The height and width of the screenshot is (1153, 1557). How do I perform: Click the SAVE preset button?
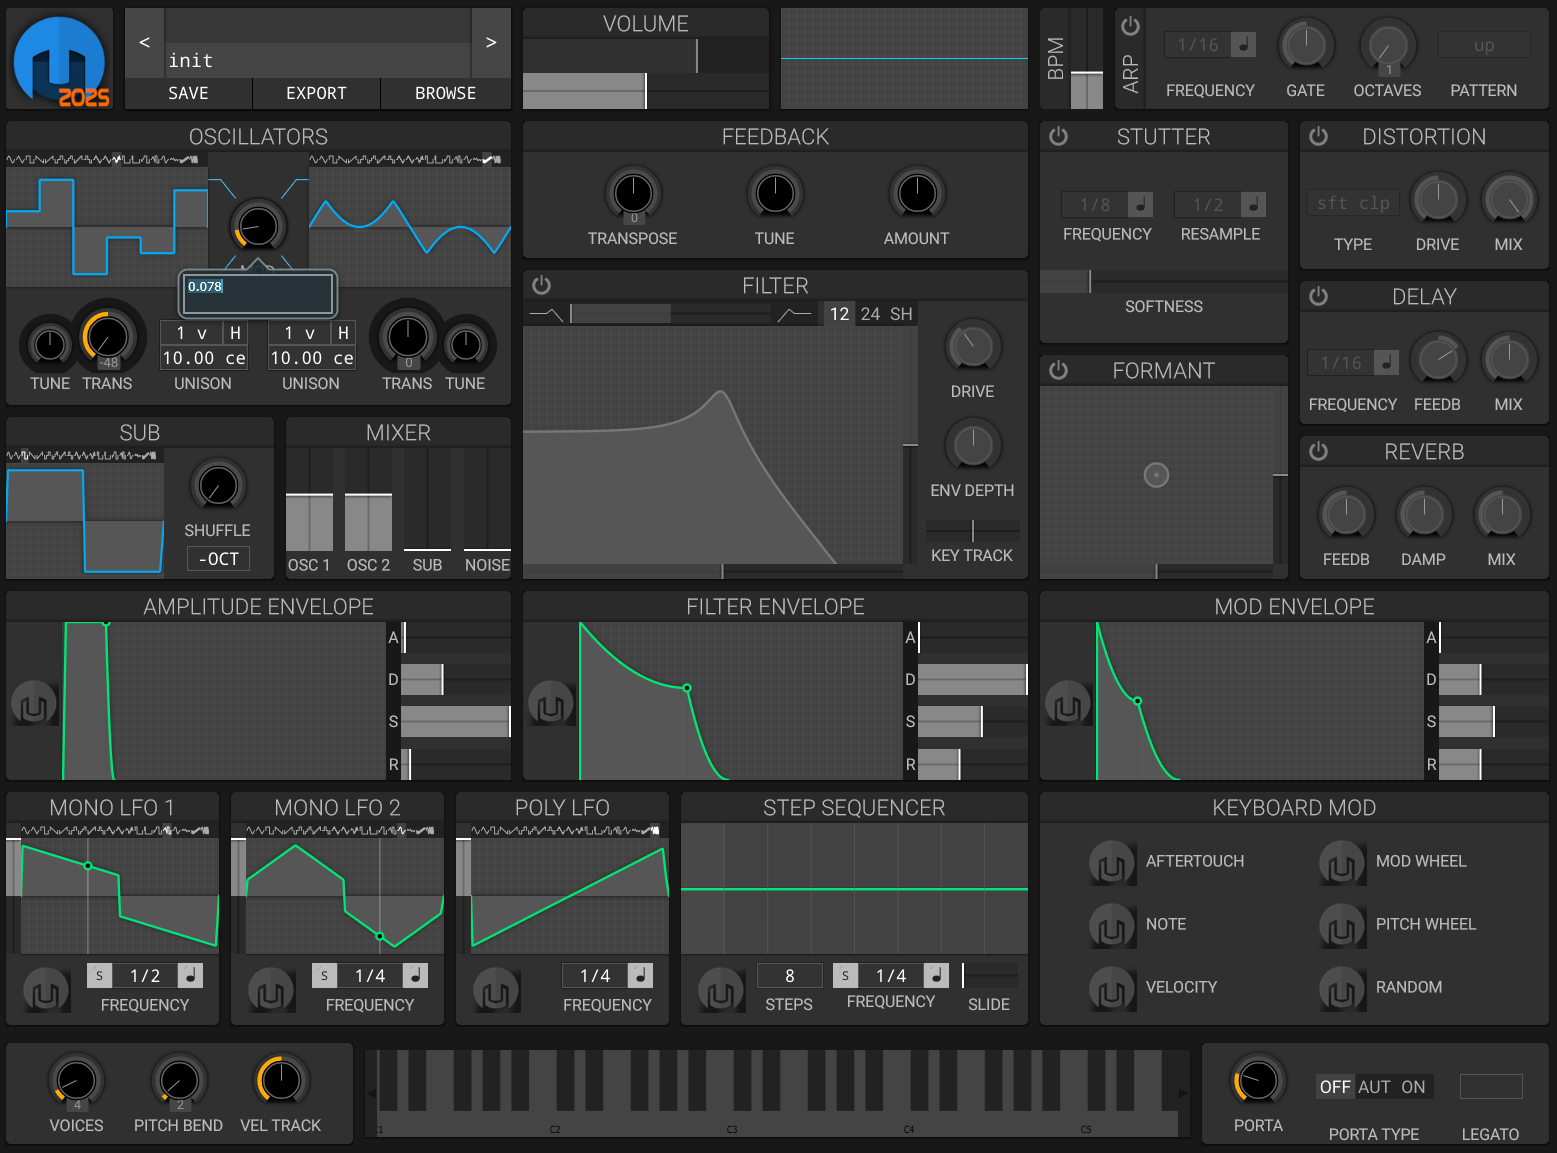pos(188,93)
